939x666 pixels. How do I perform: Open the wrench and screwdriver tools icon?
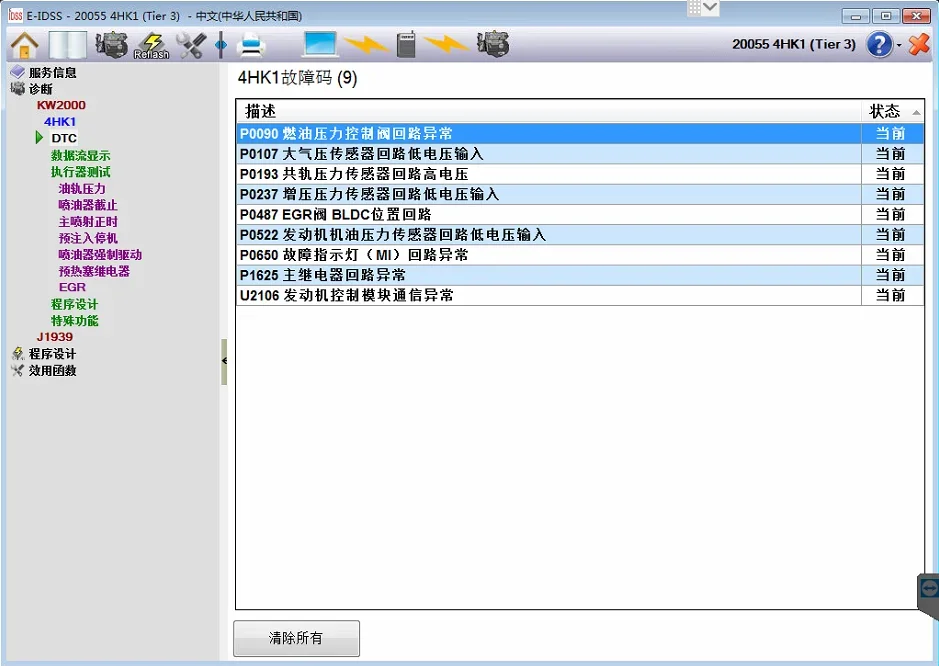(x=191, y=46)
